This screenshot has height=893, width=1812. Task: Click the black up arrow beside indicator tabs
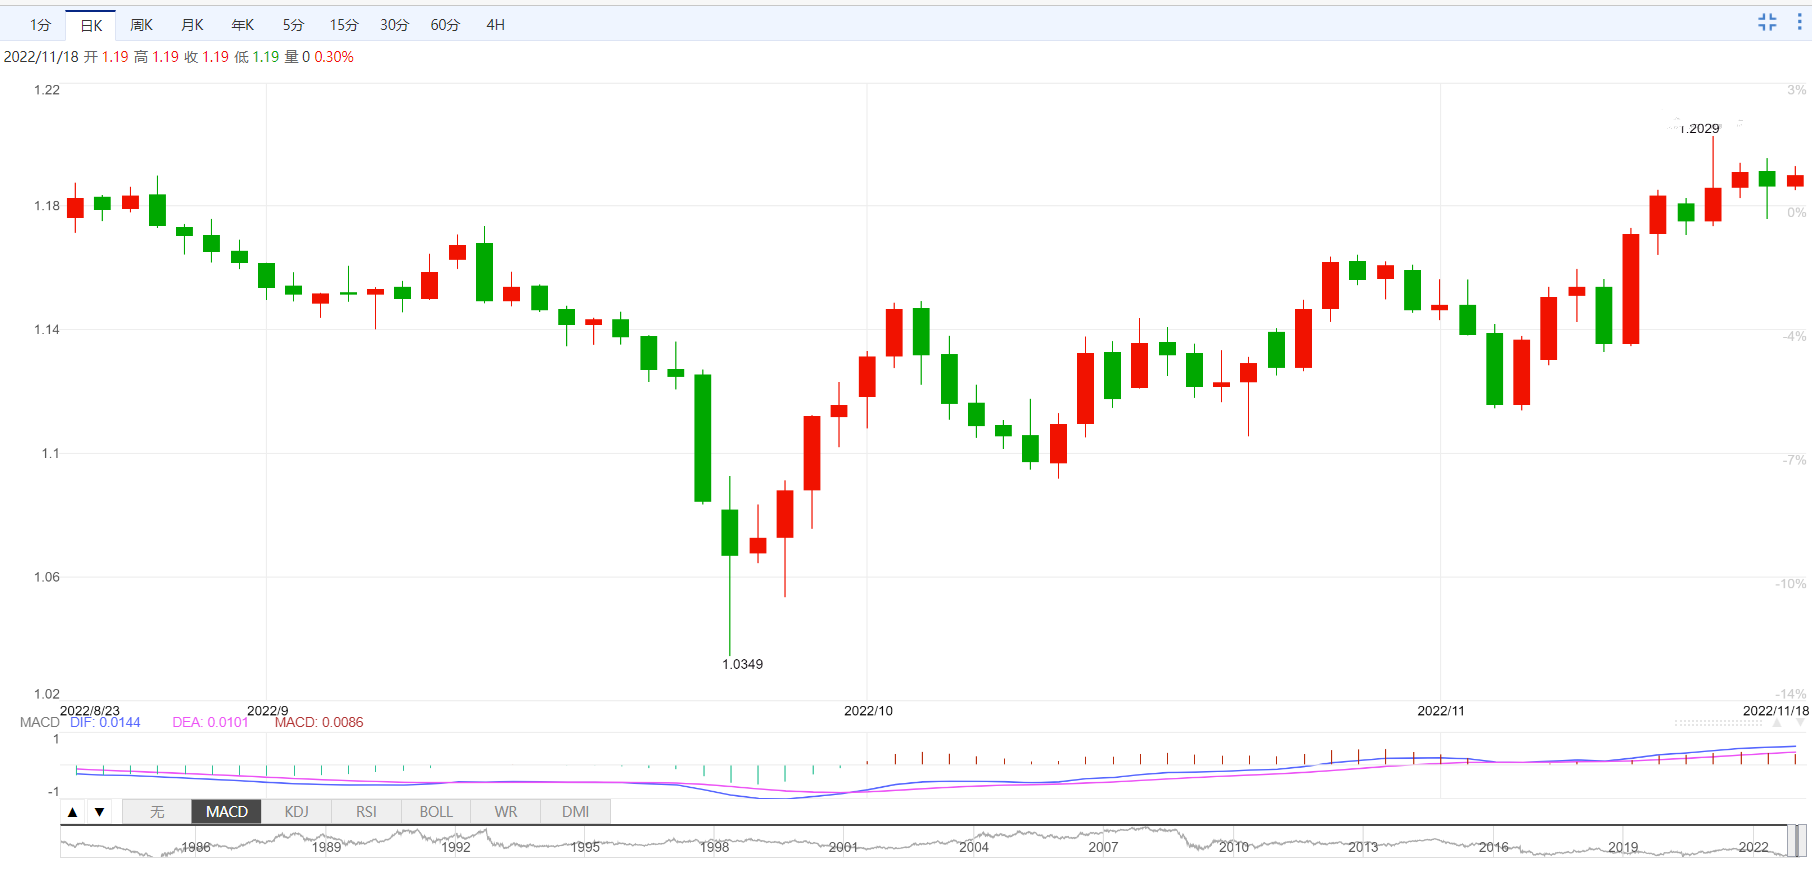tap(73, 812)
